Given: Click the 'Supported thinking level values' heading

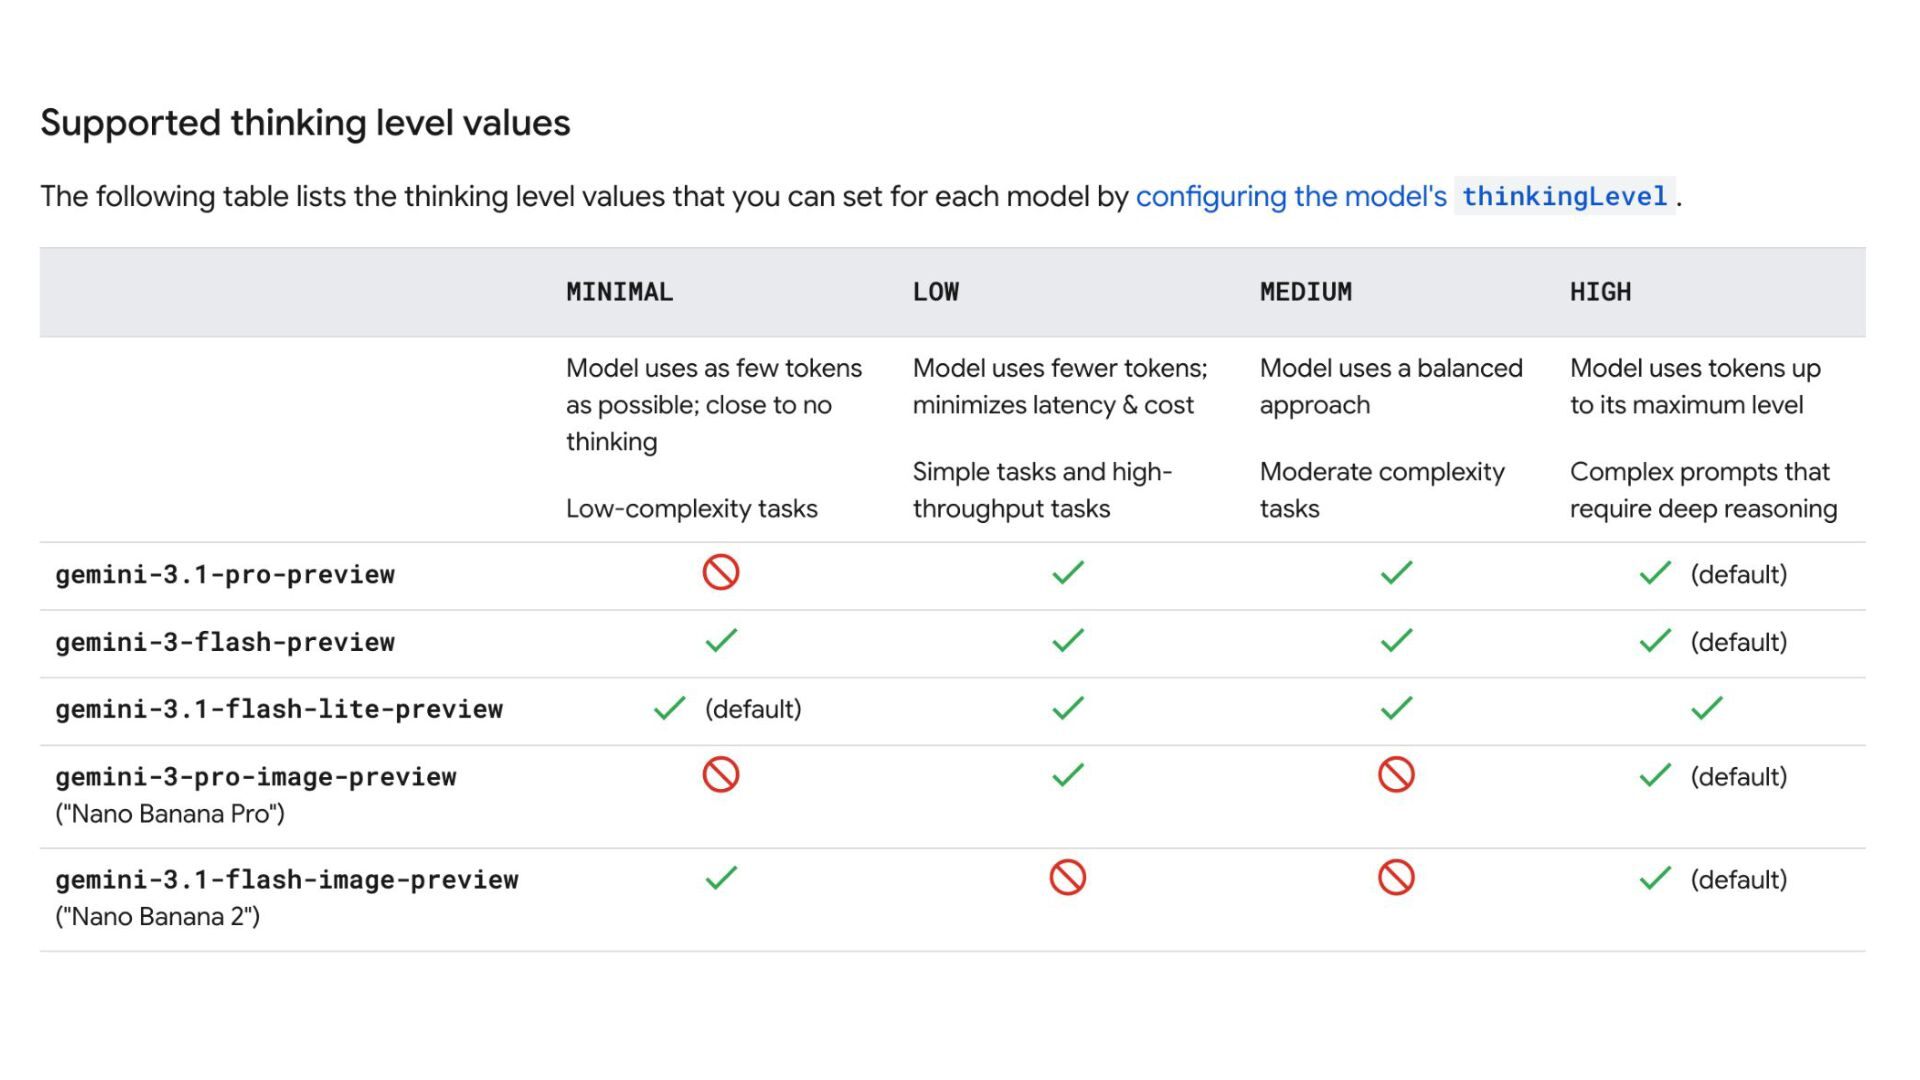Looking at the screenshot, I should [305, 123].
